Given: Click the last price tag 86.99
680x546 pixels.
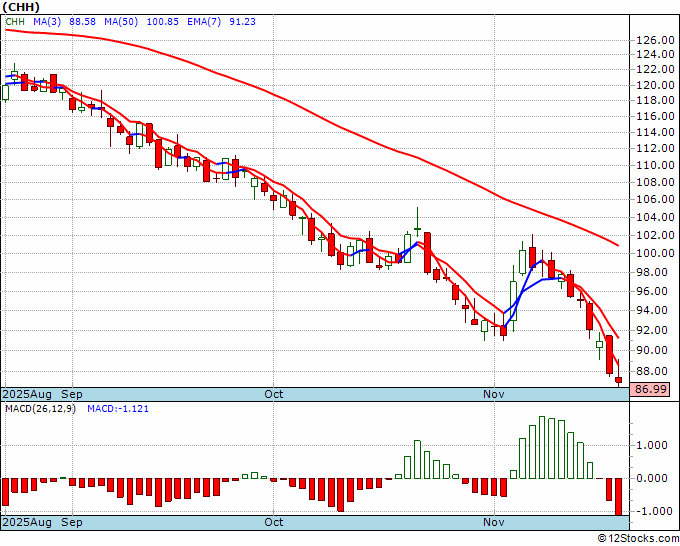Looking at the screenshot, I should click(x=651, y=389).
